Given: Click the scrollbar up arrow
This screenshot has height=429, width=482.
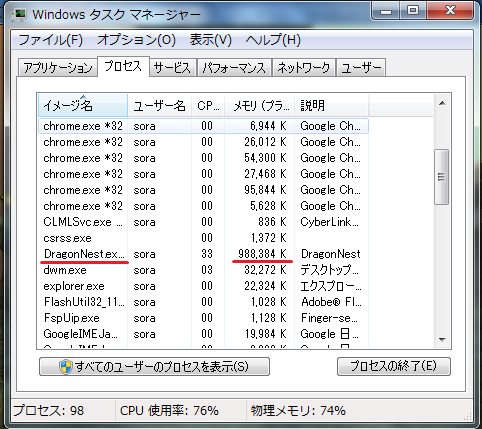Looking at the screenshot, I should point(442,103).
